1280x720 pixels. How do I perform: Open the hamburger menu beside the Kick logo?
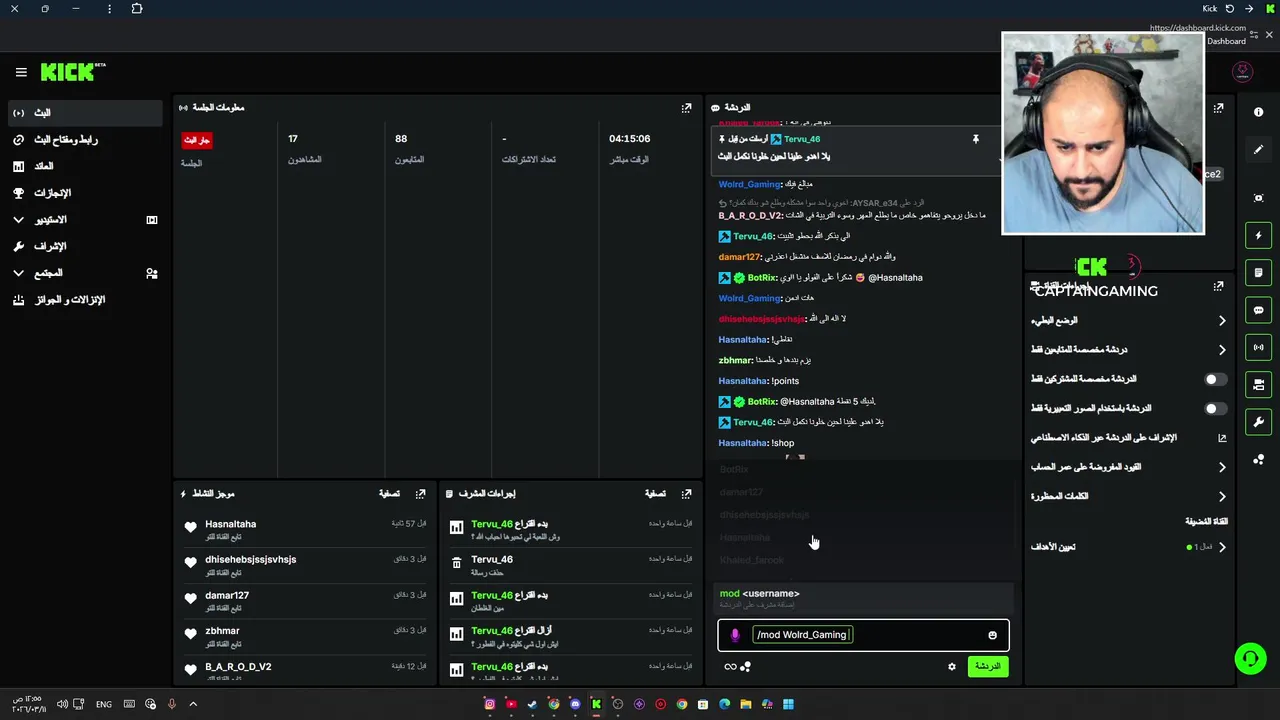[x=21, y=72]
